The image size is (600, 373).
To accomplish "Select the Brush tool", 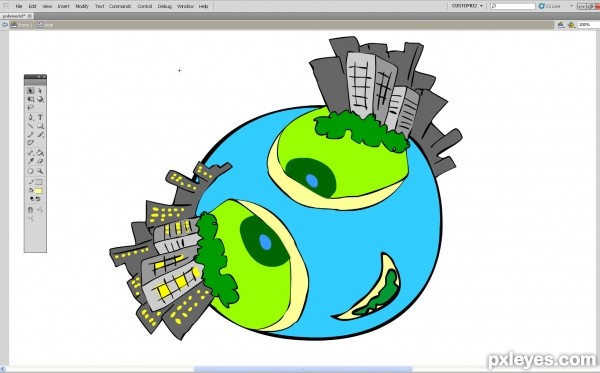I will click(x=40, y=135).
